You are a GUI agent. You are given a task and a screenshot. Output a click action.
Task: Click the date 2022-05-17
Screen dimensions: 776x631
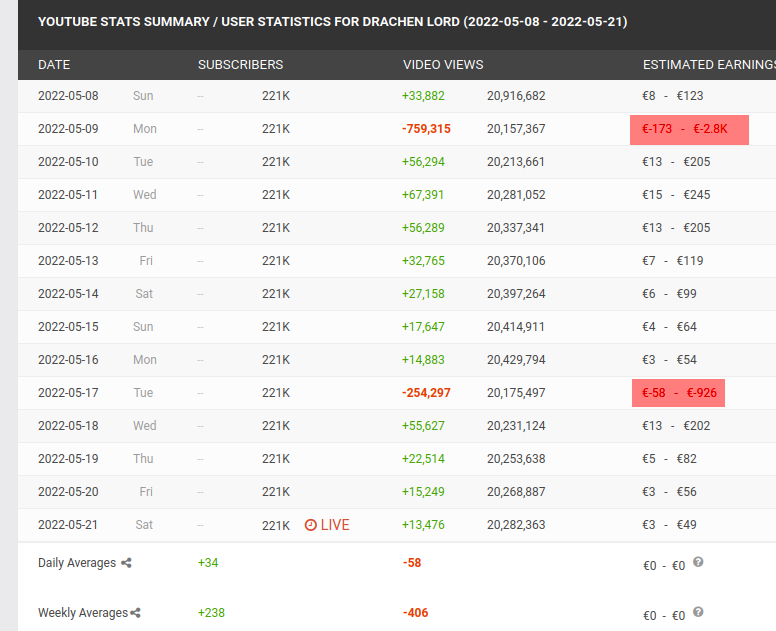68,392
